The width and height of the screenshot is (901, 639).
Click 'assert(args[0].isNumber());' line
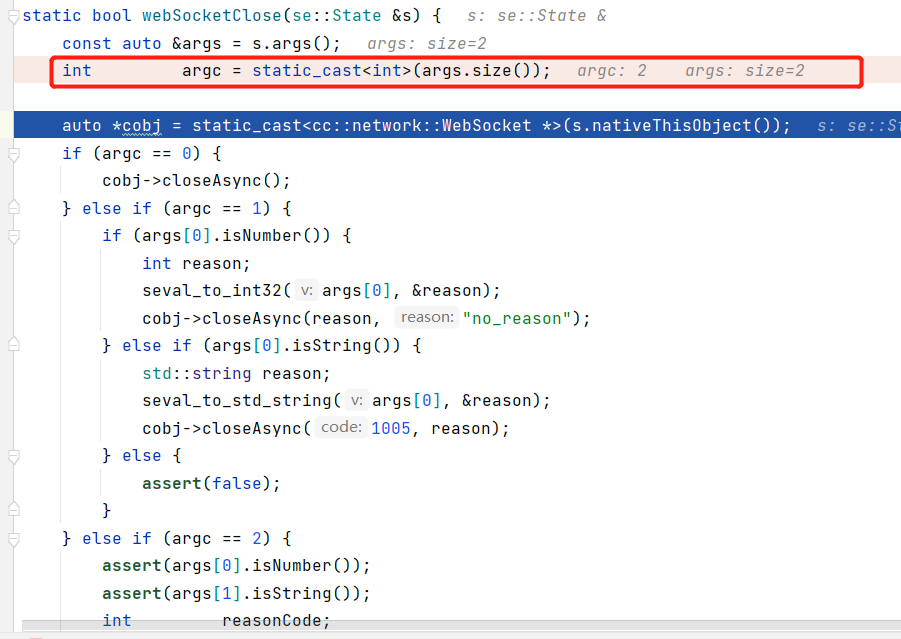[x=236, y=566]
